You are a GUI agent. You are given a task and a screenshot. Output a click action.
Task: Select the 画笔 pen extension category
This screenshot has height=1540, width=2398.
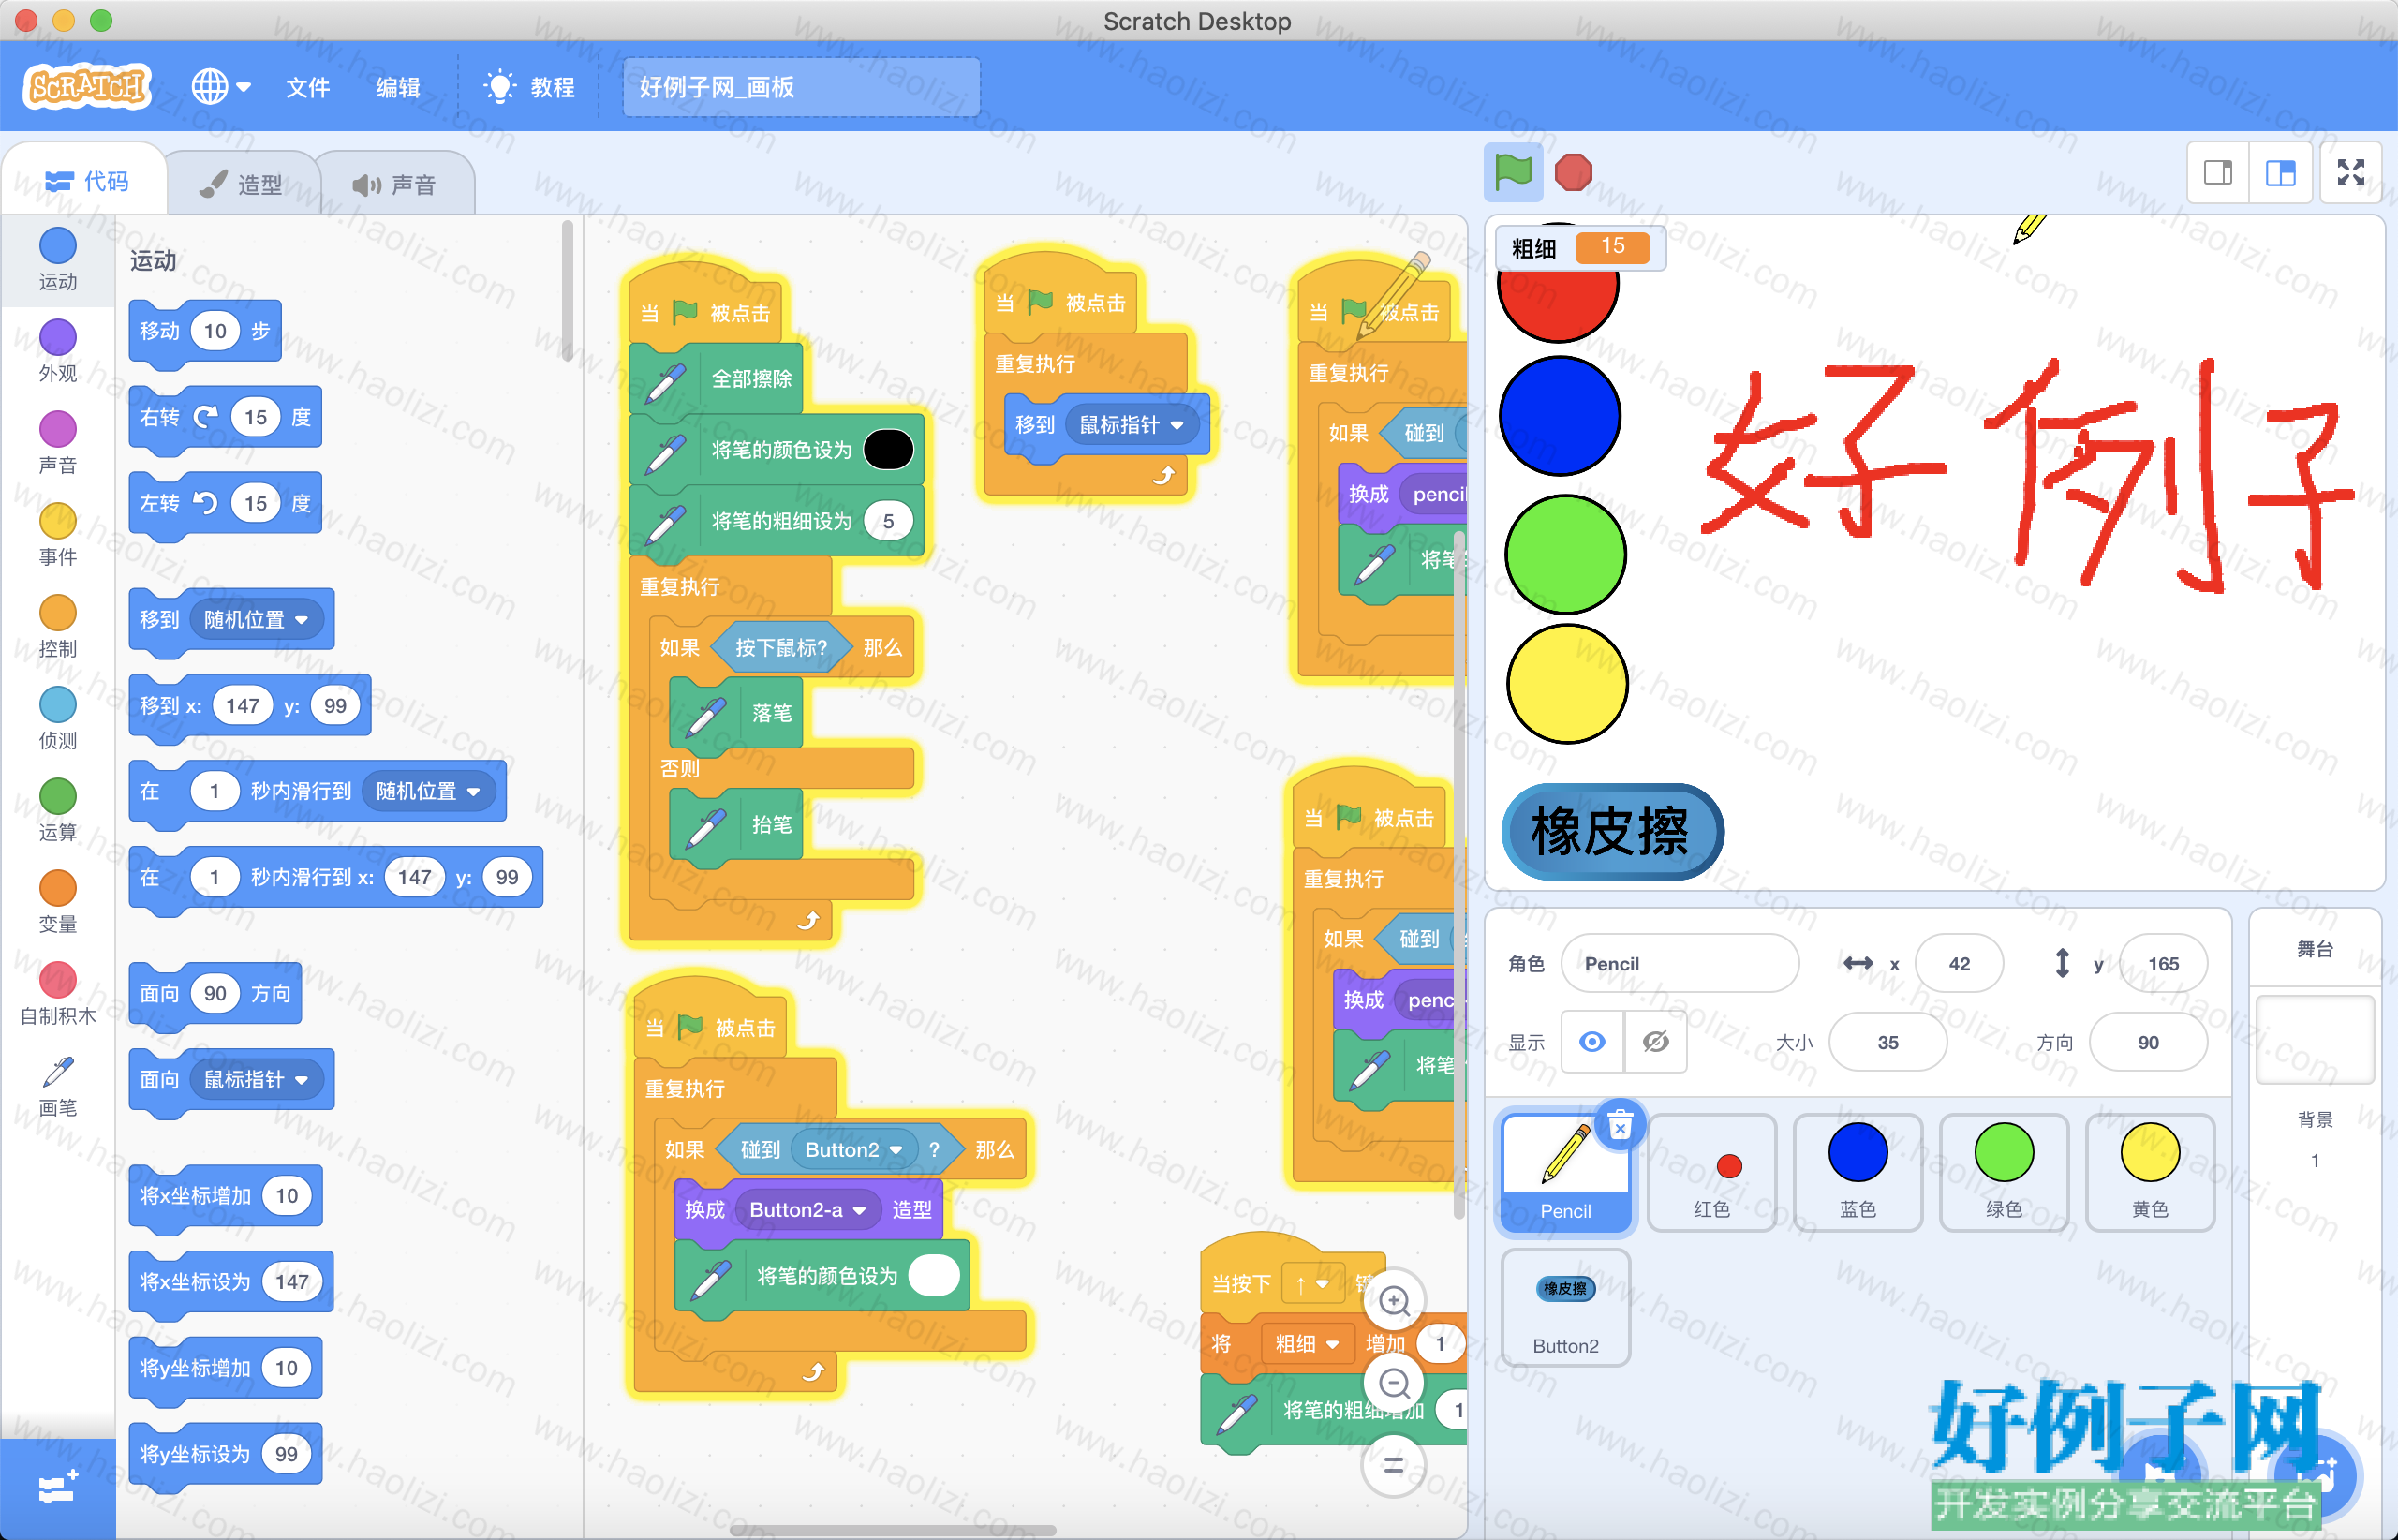(x=58, y=1086)
